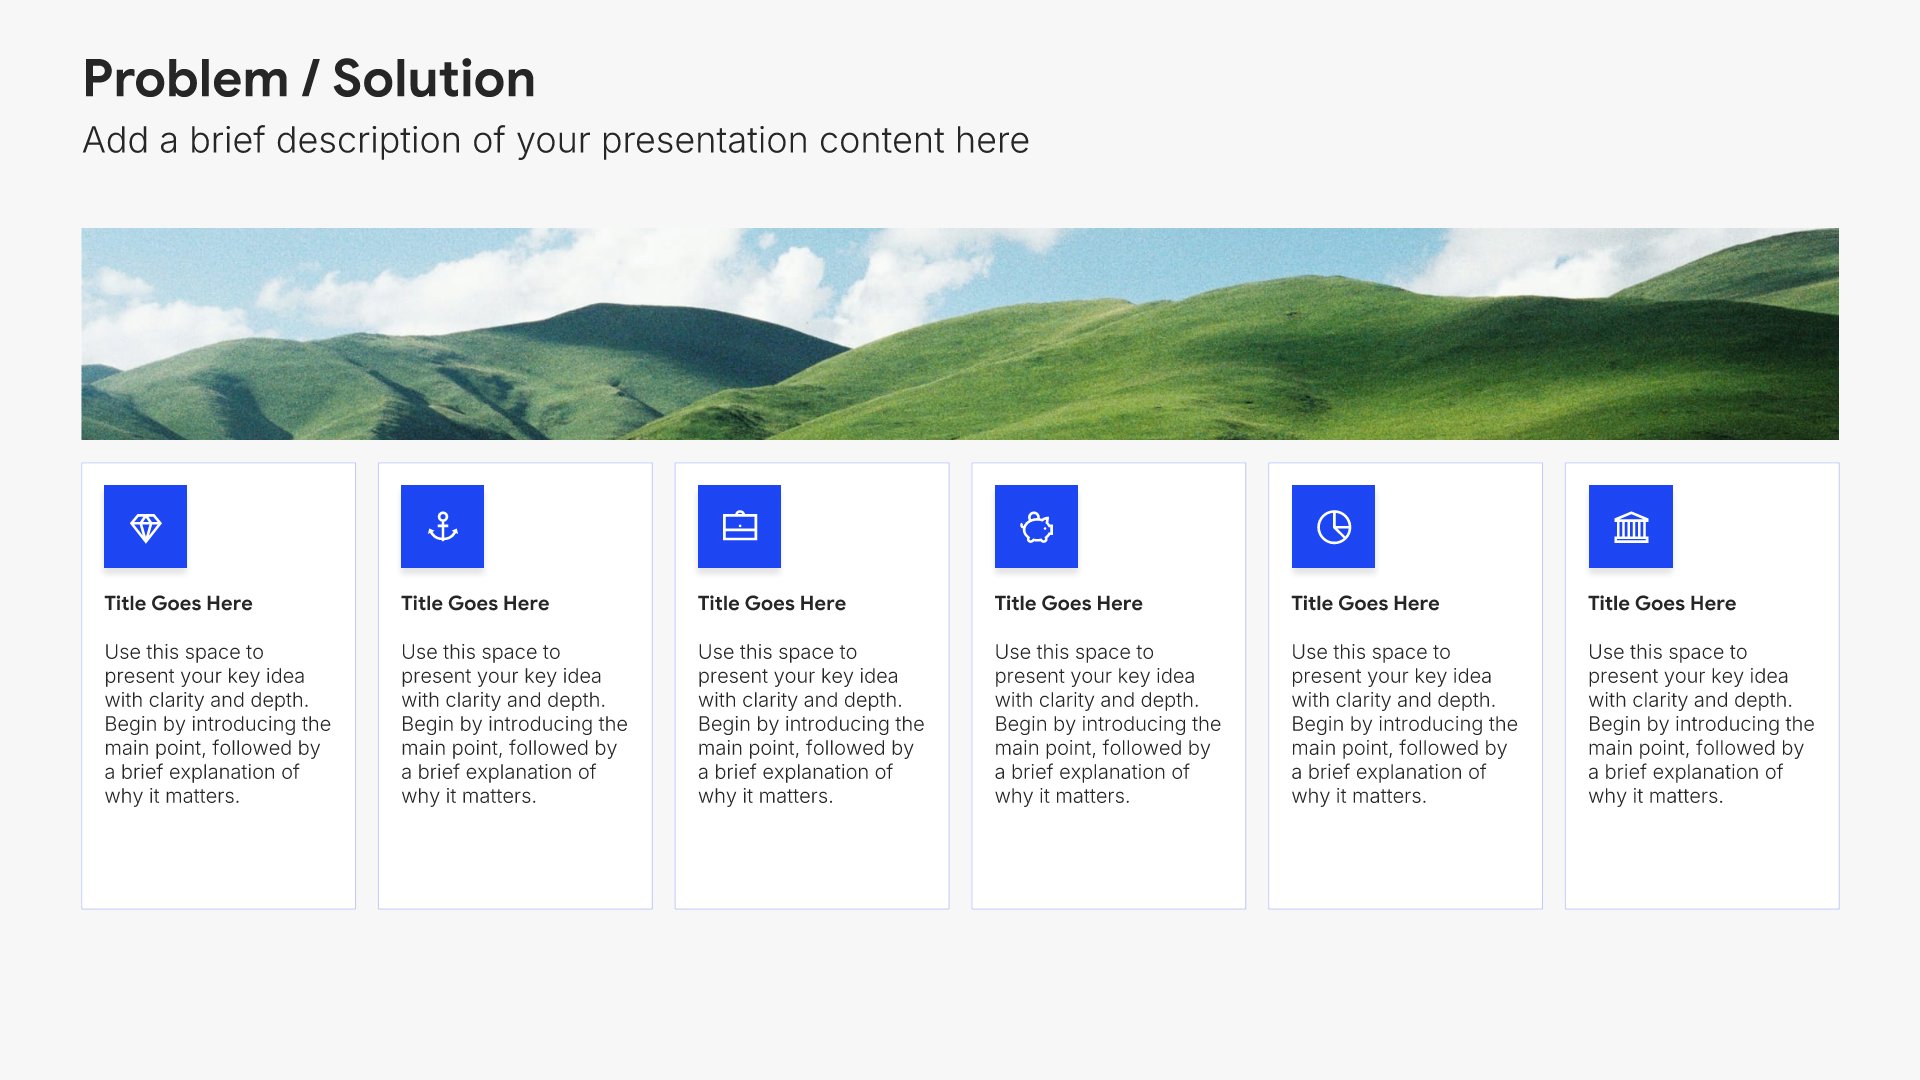The height and width of the screenshot is (1080, 1920).
Task: Click the pie chart icon
Action: (1333, 526)
